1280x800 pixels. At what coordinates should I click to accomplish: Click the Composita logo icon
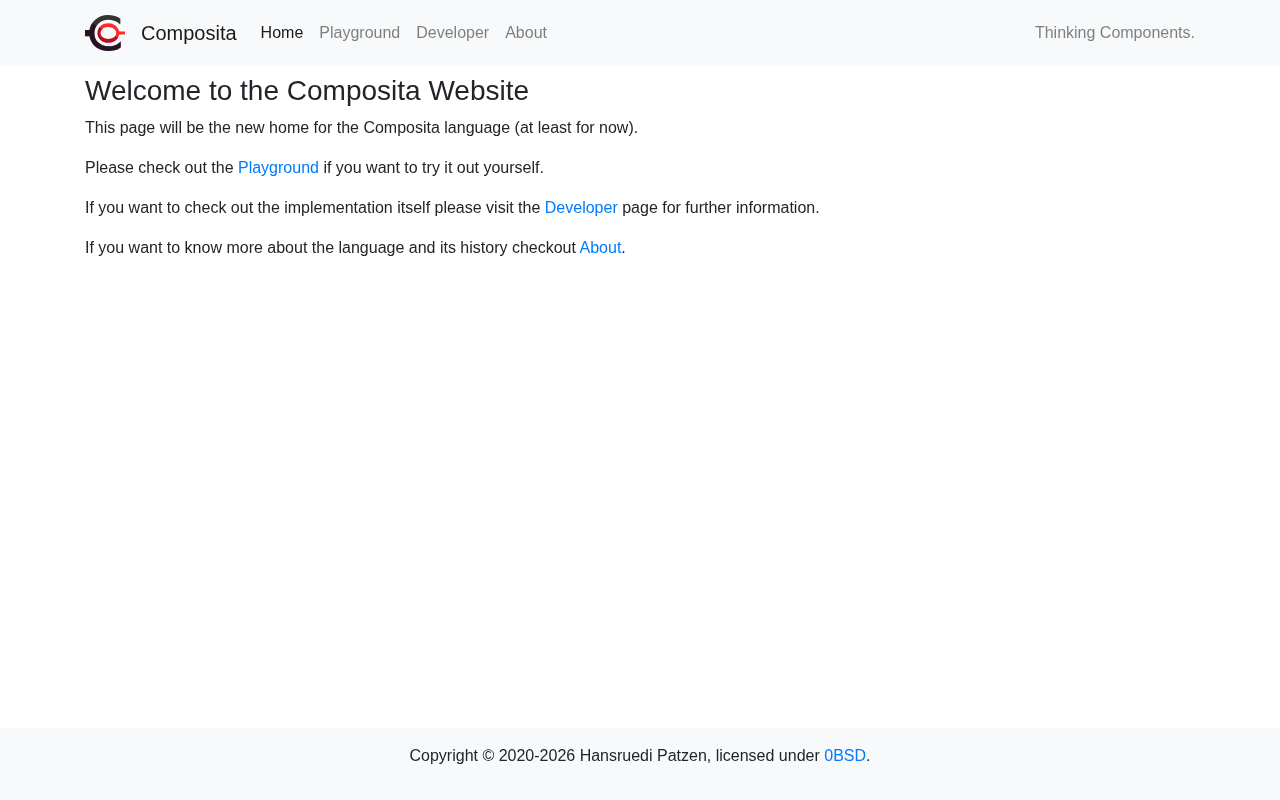[105, 33]
